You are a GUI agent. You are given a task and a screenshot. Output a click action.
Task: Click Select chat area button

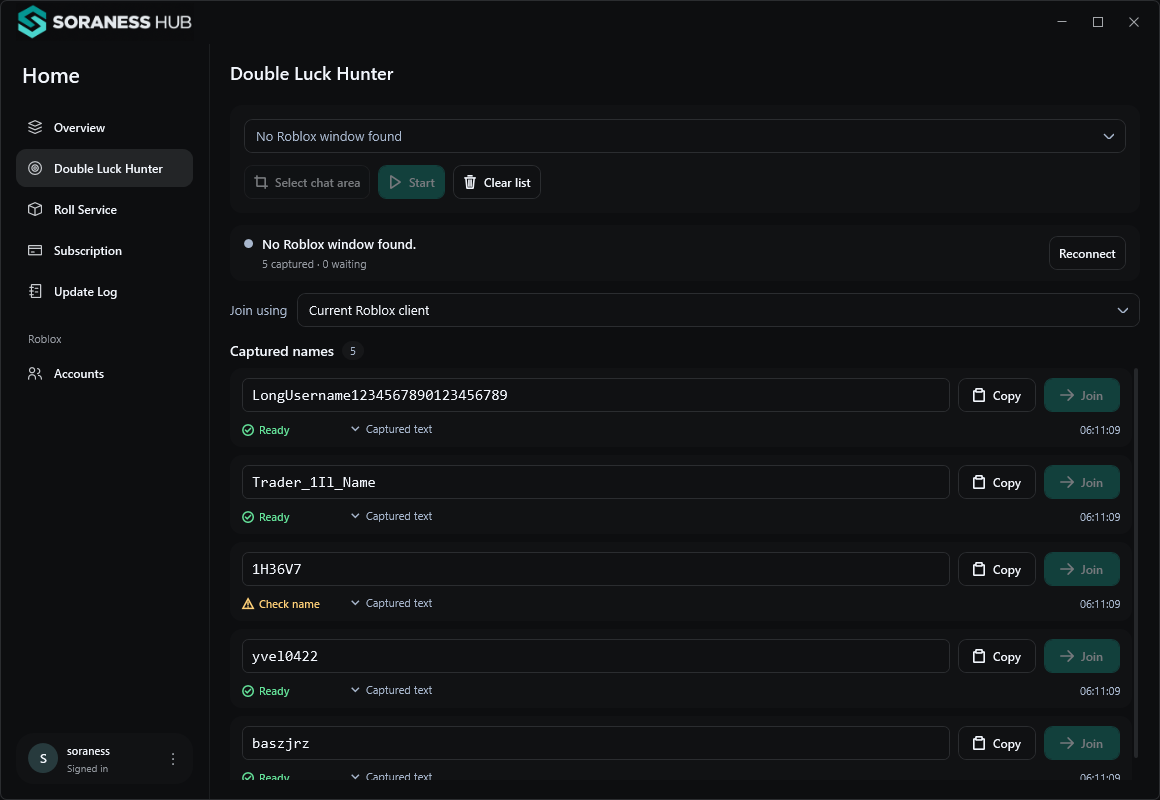(307, 182)
